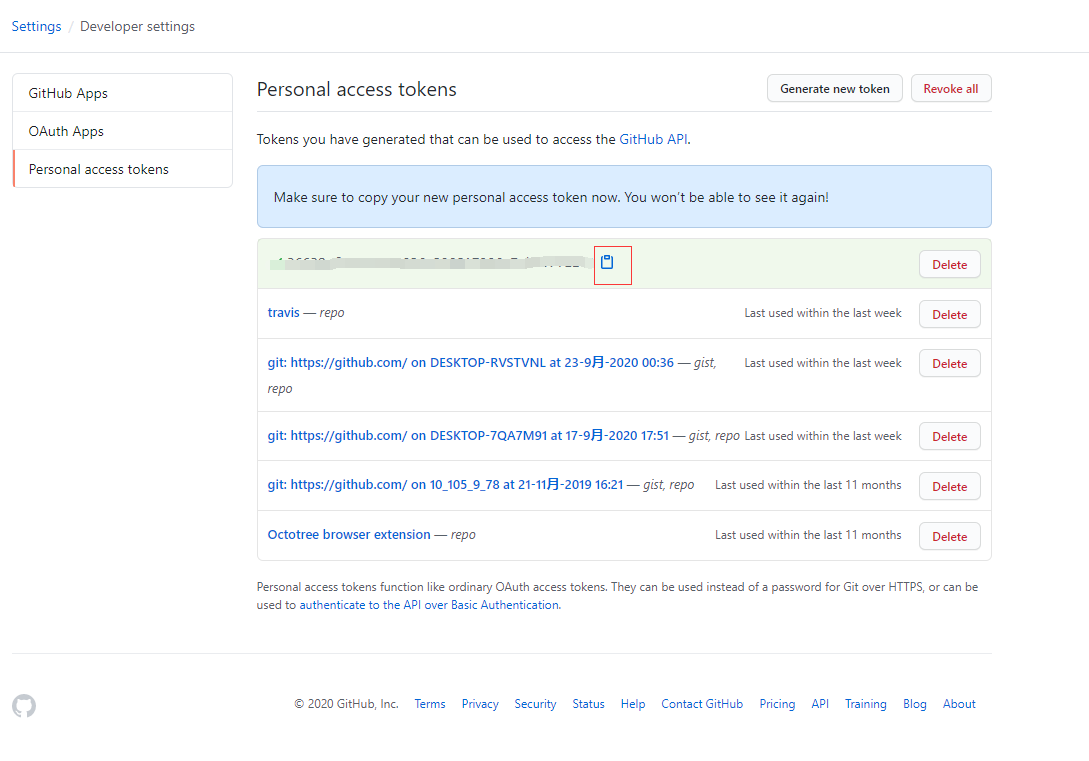Open the Training footer link
Image resolution: width=1089 pixels, height=761 pixels.
865,704
